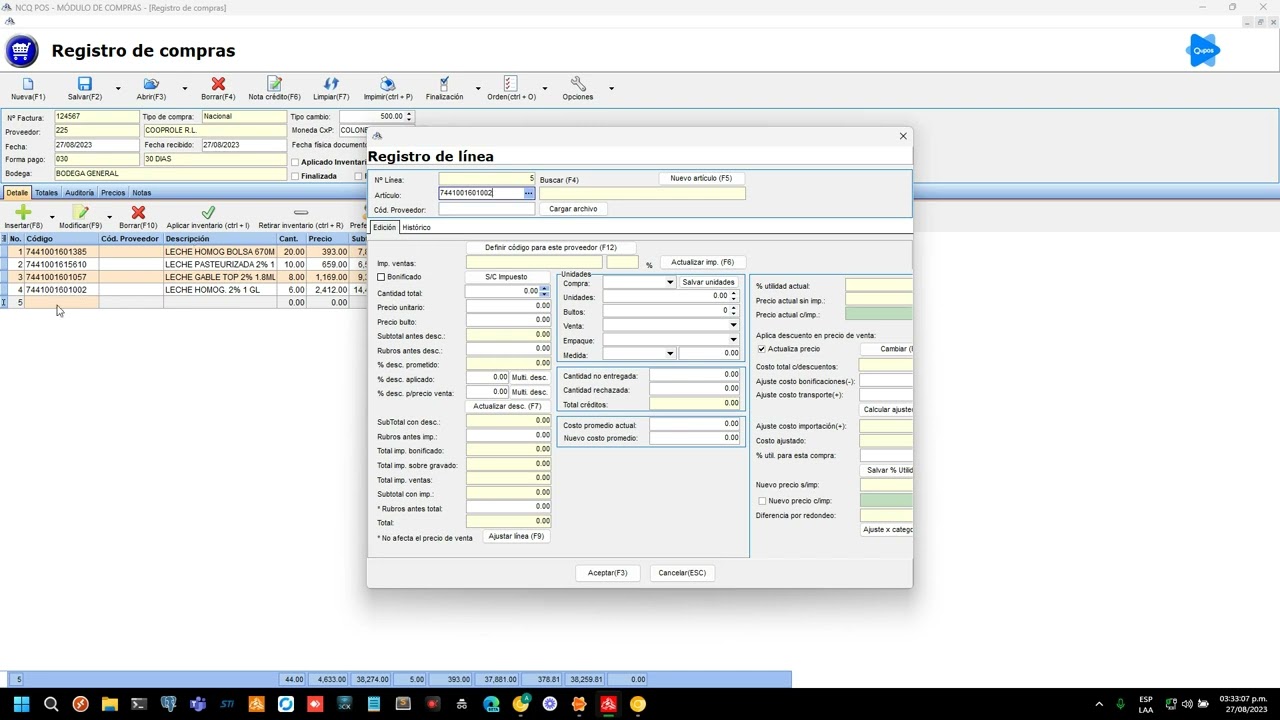Click the Nueva (F1) new document icon
1280x720 pixels.
coord(28,85)
